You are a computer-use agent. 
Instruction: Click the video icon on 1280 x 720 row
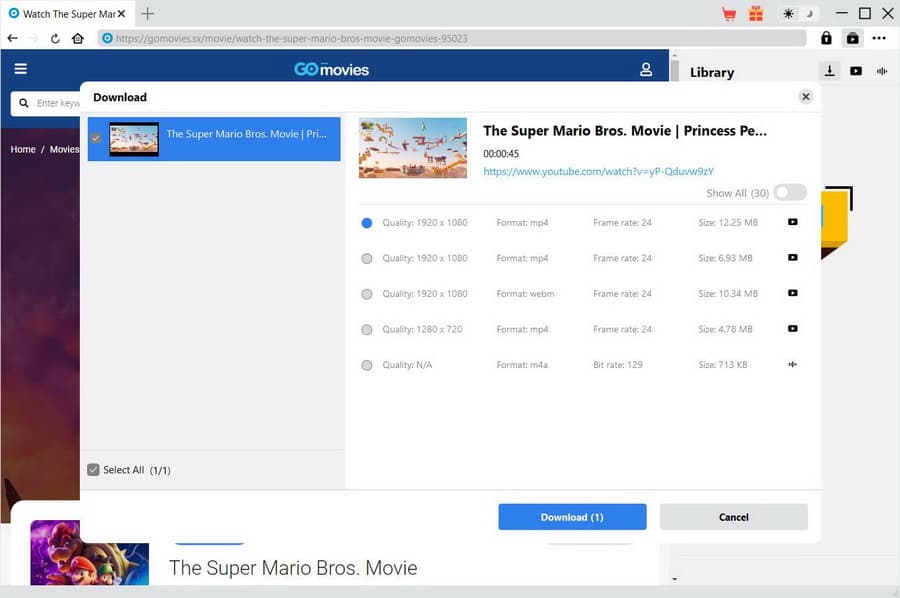(793, 329)
